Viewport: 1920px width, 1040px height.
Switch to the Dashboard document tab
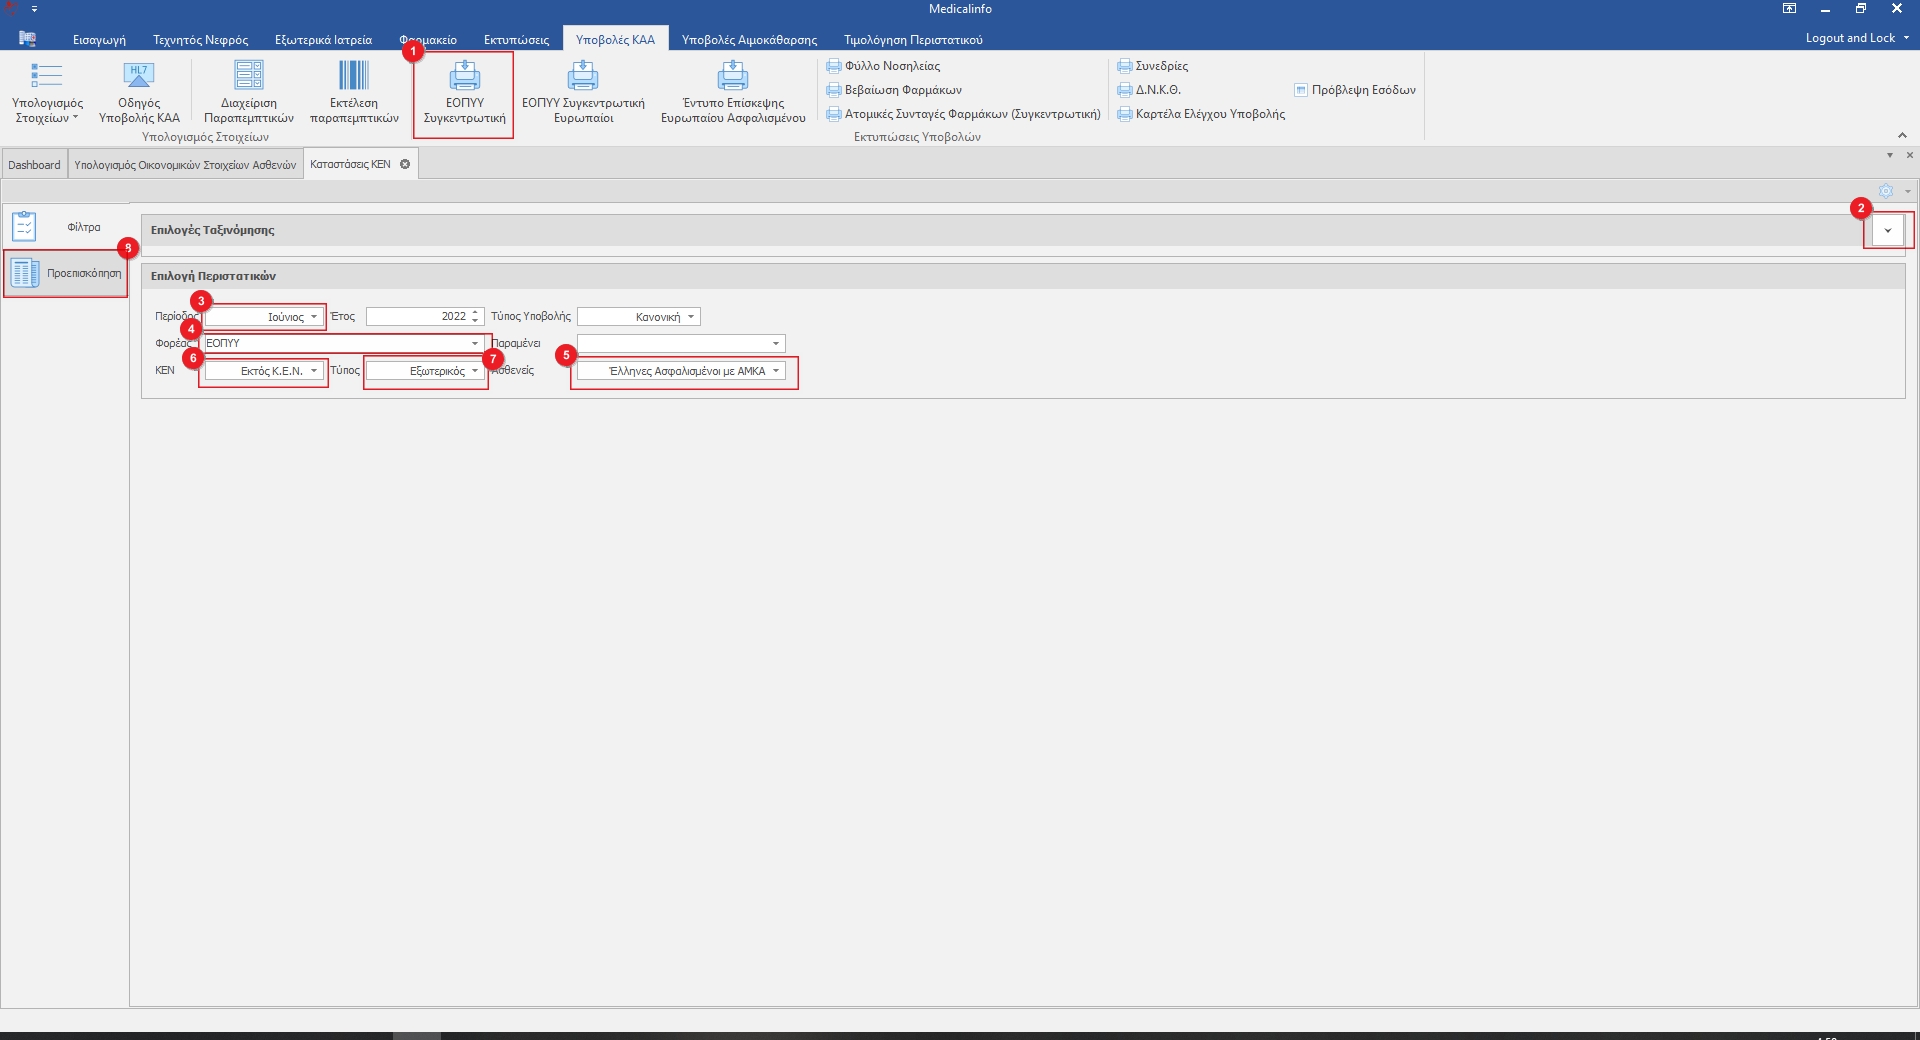(x=34, y=165)
